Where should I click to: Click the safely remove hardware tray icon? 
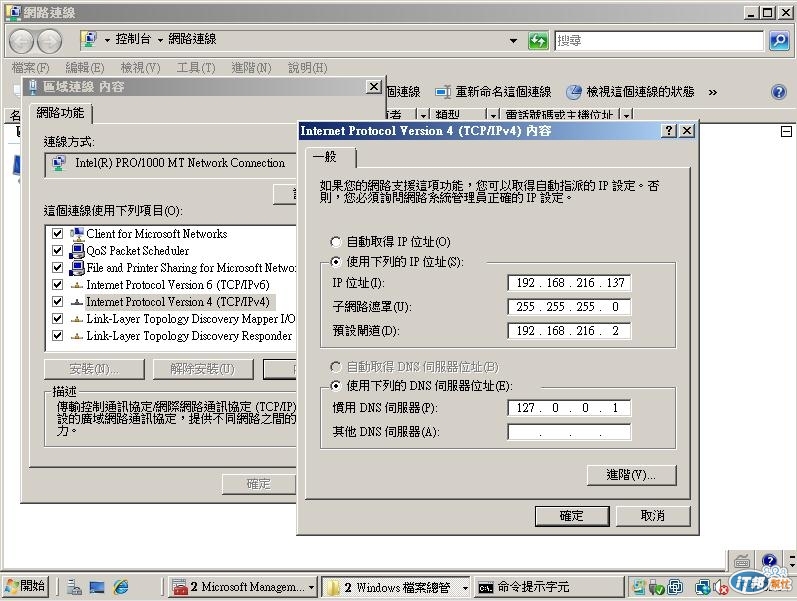pos(656,587)
